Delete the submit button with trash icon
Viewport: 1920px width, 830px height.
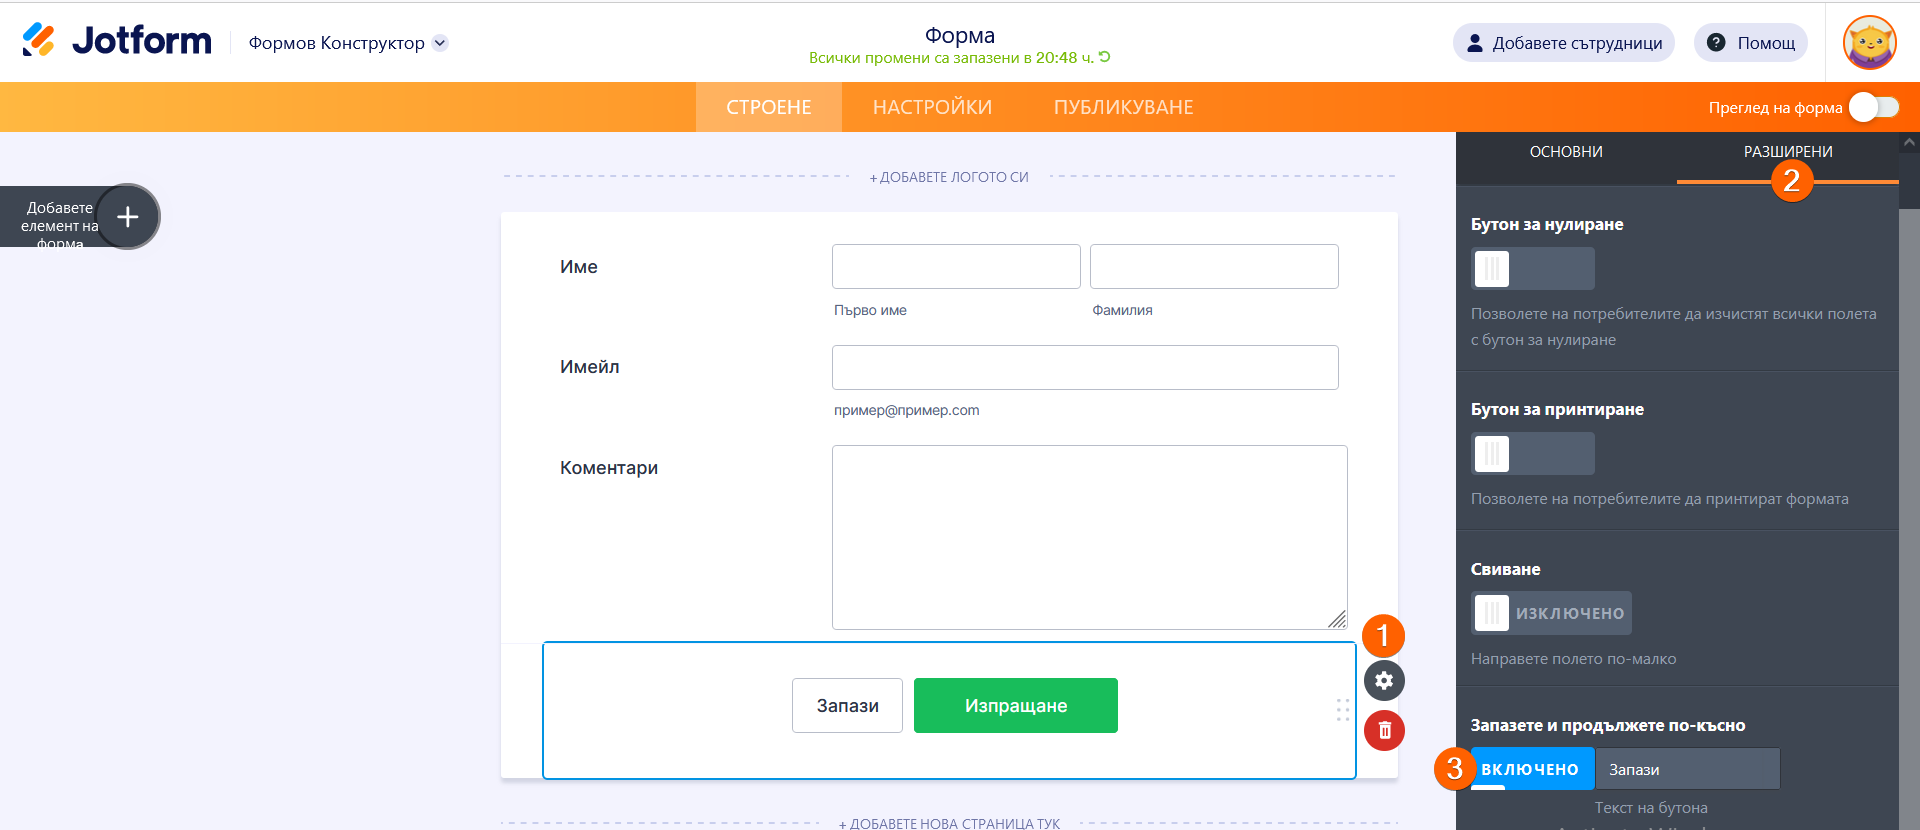point(1384,730)
